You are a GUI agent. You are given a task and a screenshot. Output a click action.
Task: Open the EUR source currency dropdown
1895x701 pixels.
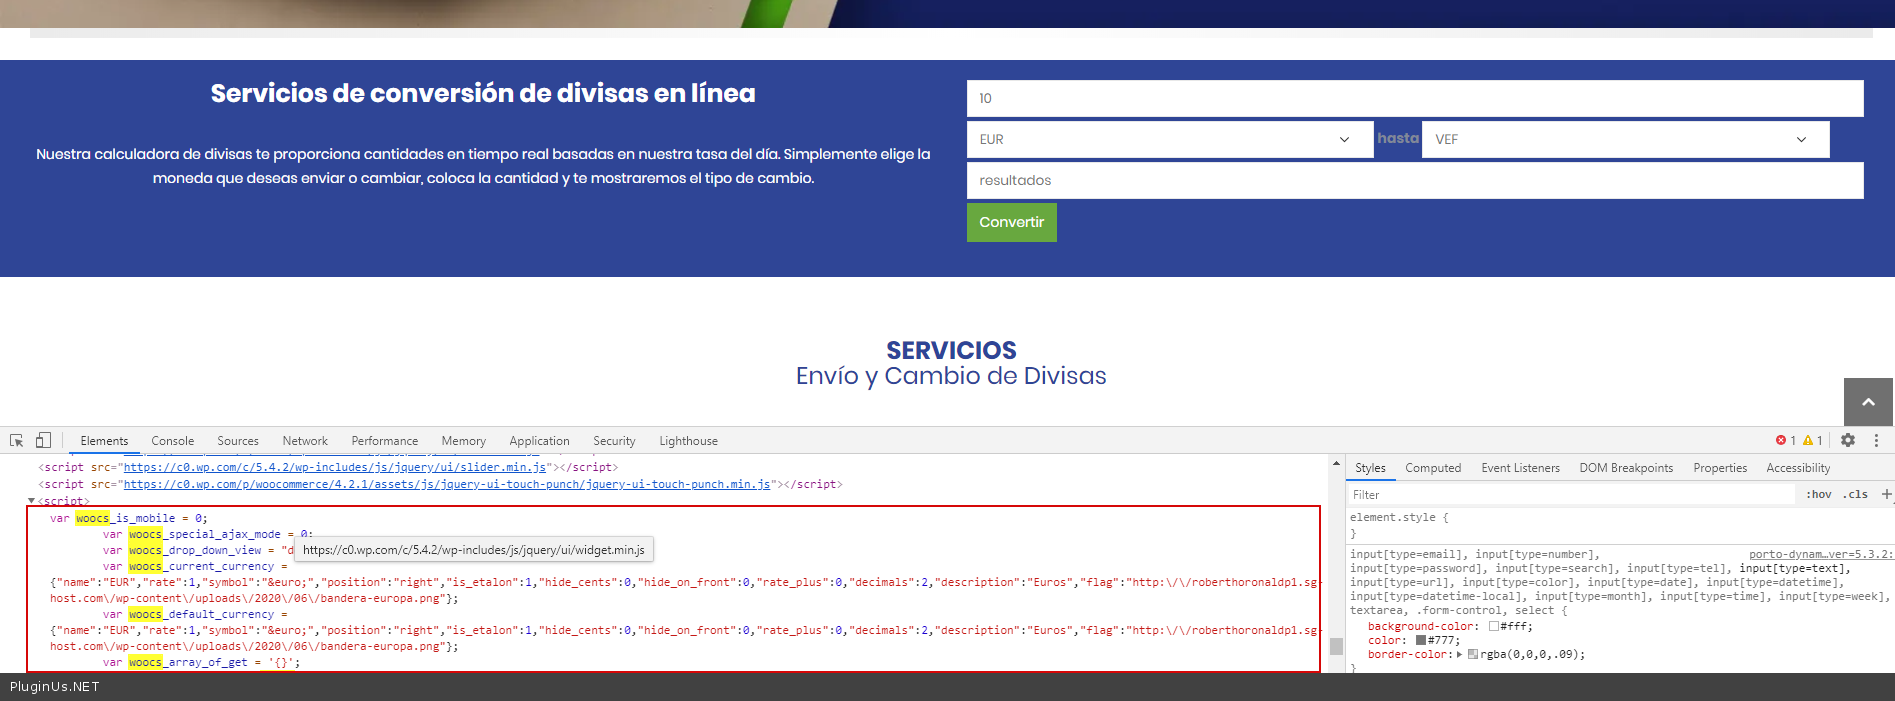[1169, 139]
